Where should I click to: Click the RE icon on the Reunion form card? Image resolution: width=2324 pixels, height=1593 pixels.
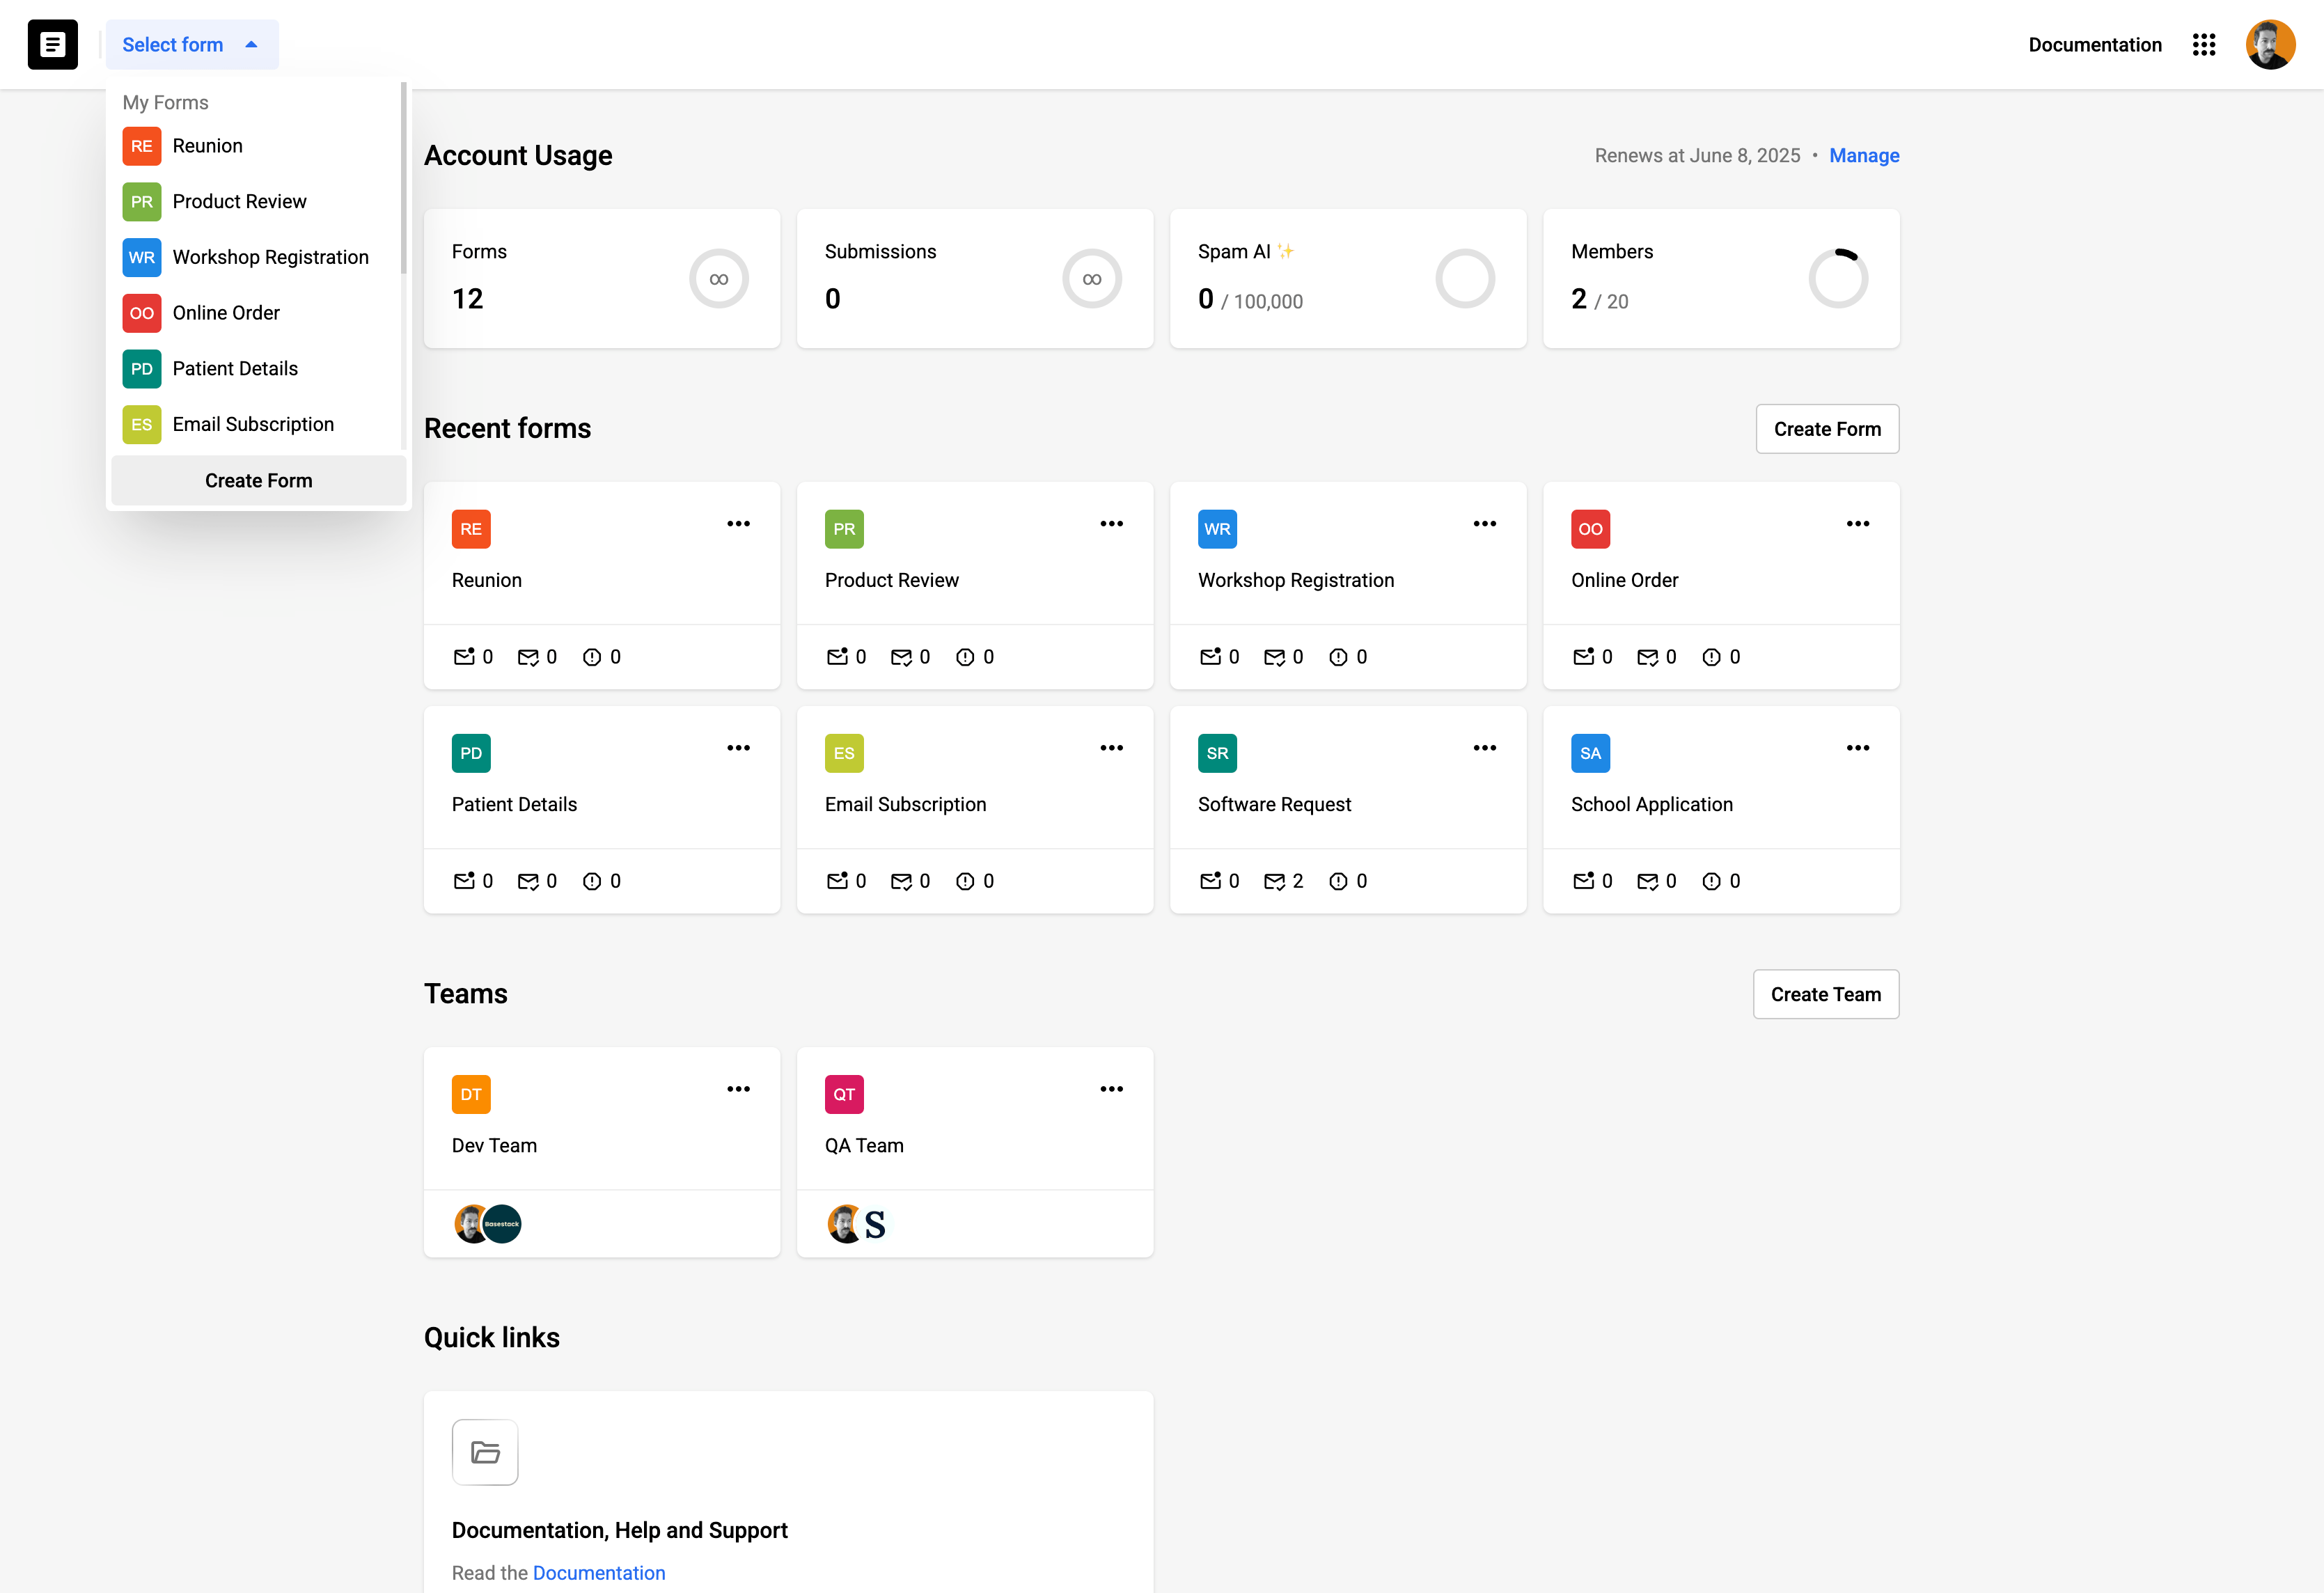[470, 529]
